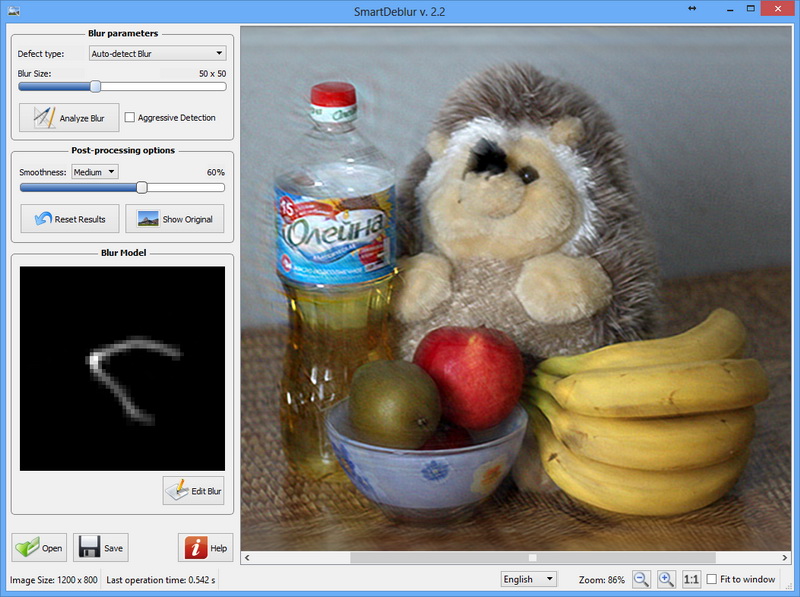
Task: Click the horizontal scrollbar left arrow
Action: click(x=247, y=558)
